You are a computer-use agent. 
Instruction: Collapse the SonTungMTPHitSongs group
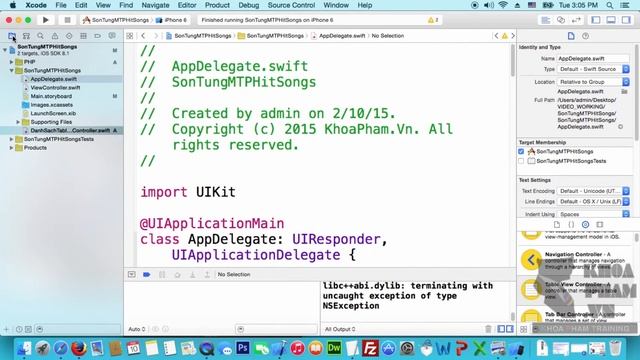(x=11, y=71)
